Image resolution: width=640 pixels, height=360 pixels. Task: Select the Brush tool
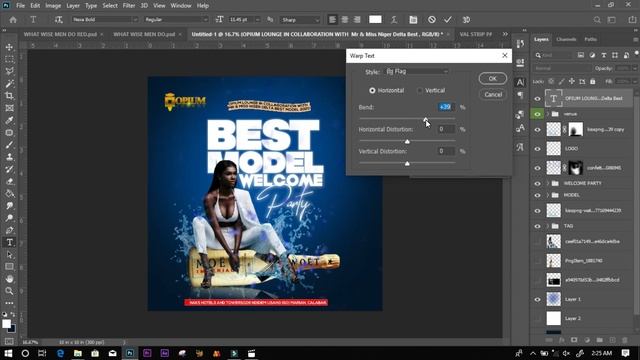pyautogui.click(x=9, y=145)
